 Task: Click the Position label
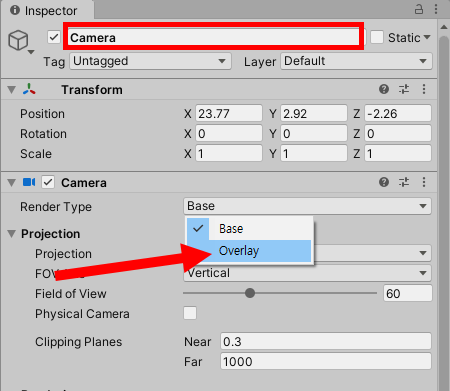[x=42, y=114]
